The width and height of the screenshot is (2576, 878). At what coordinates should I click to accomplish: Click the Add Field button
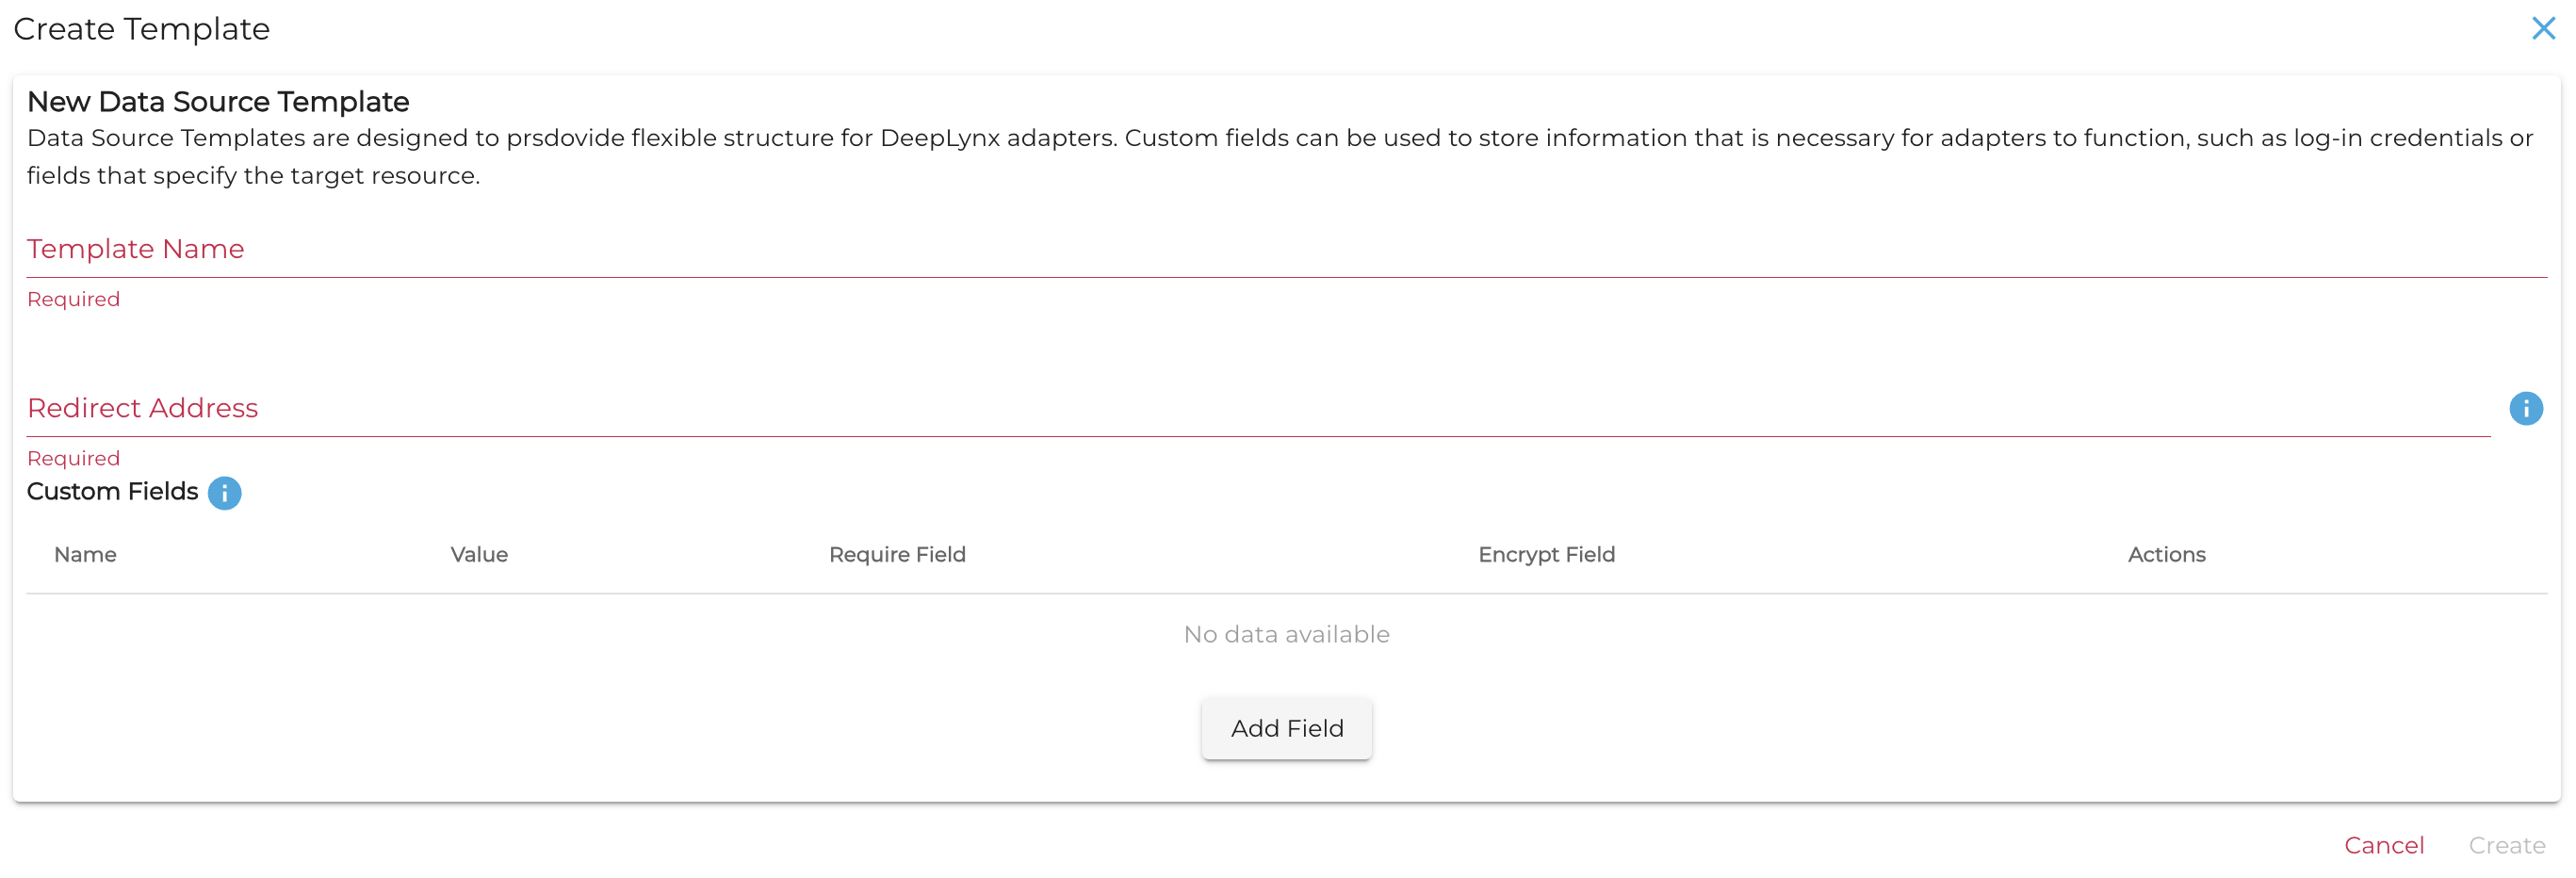1286,728
